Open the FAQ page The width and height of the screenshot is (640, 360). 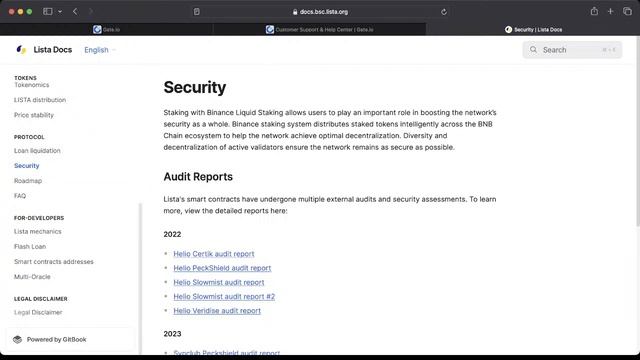click(x=20, y=196)
